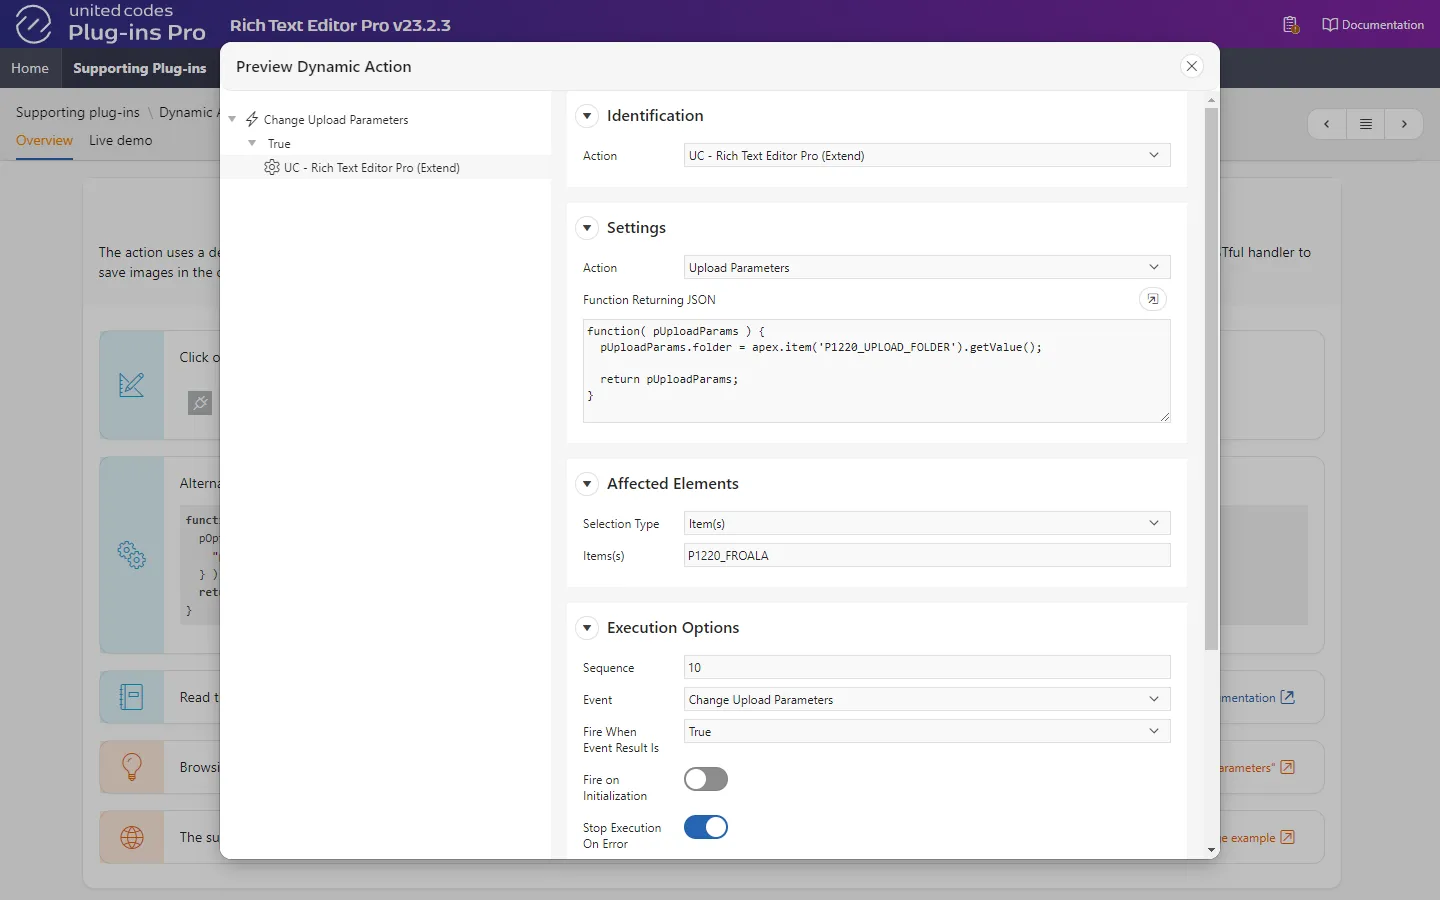Close the Preview Dynamic Action dialog
The width and height of the screenshot is (1440, 900).
[1191, 66]
